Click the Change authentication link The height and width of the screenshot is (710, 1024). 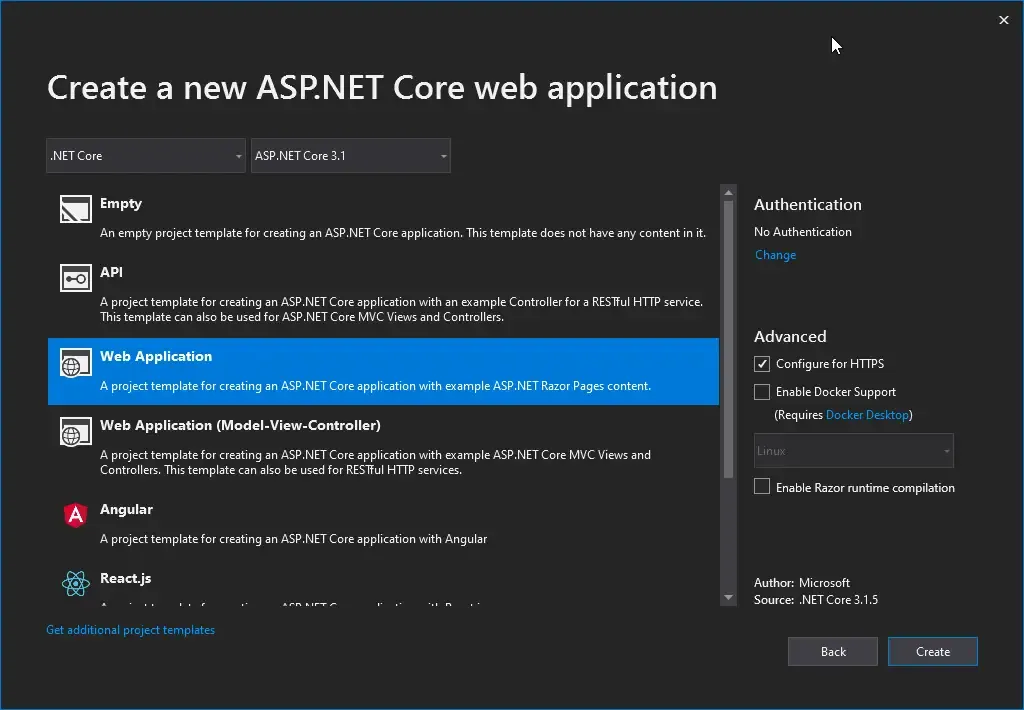[775, 254]
